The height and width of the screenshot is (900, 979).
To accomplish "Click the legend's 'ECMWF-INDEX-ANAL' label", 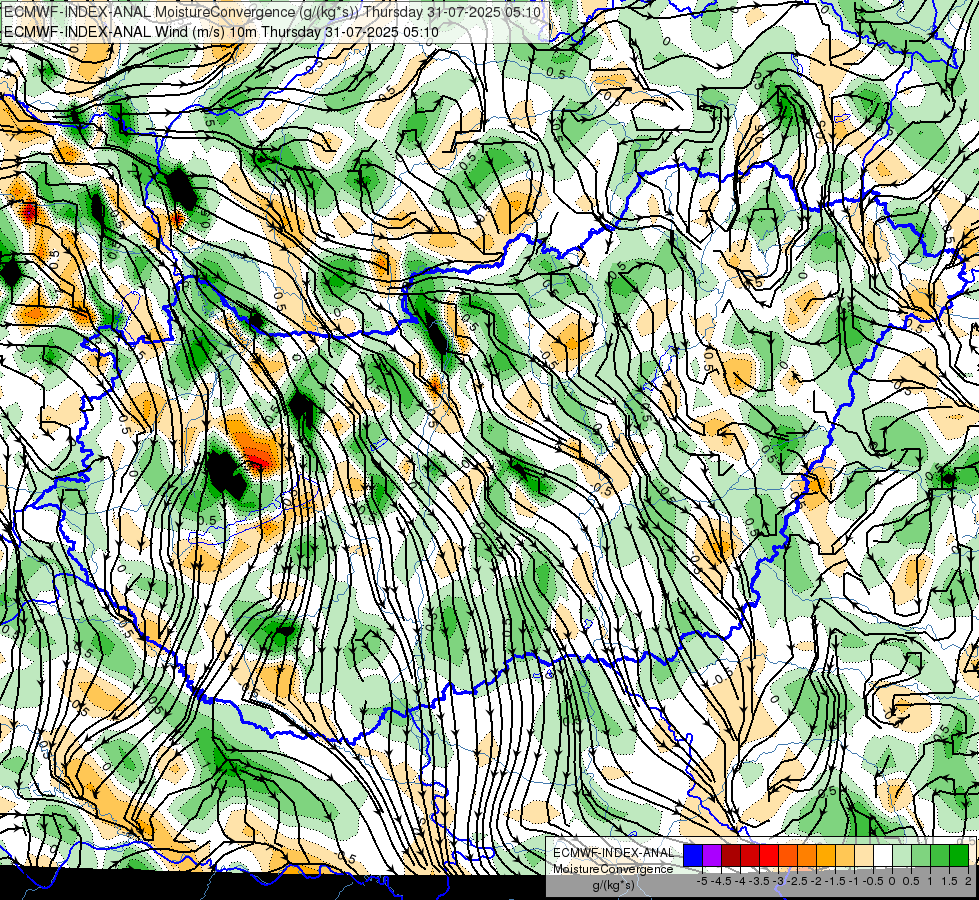I will (613, 853).
